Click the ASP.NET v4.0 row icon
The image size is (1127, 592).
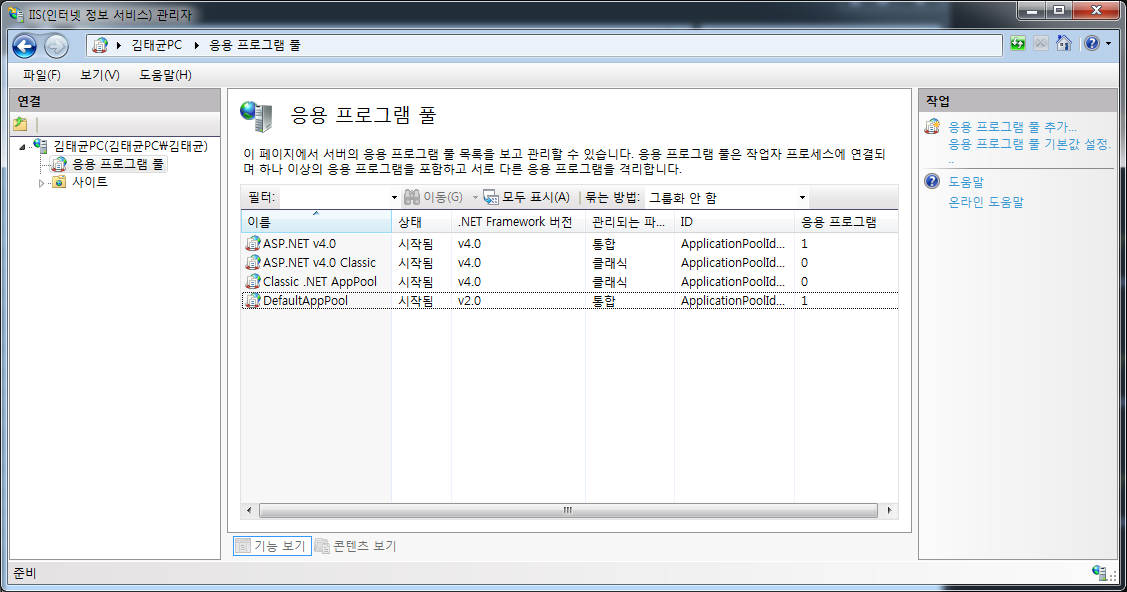[x=252, y=244]
